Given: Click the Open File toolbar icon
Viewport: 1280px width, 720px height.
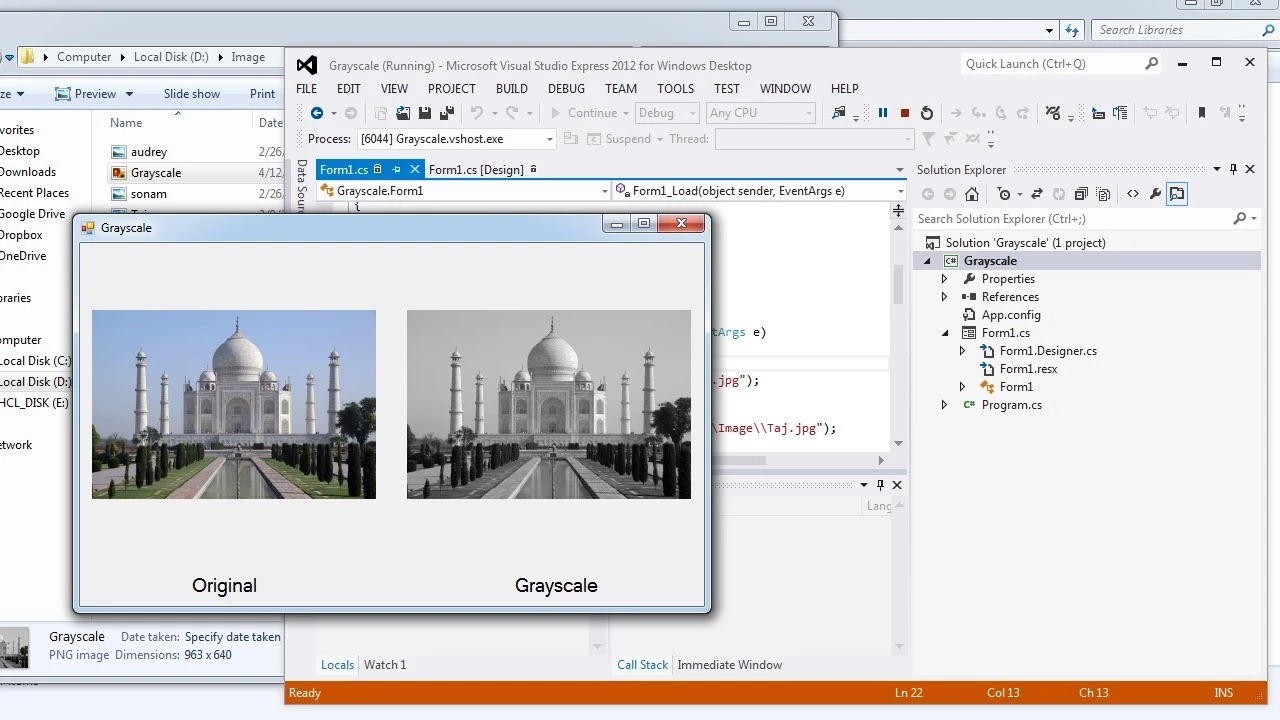Looking at the screenshot, I should click(403, 113).
